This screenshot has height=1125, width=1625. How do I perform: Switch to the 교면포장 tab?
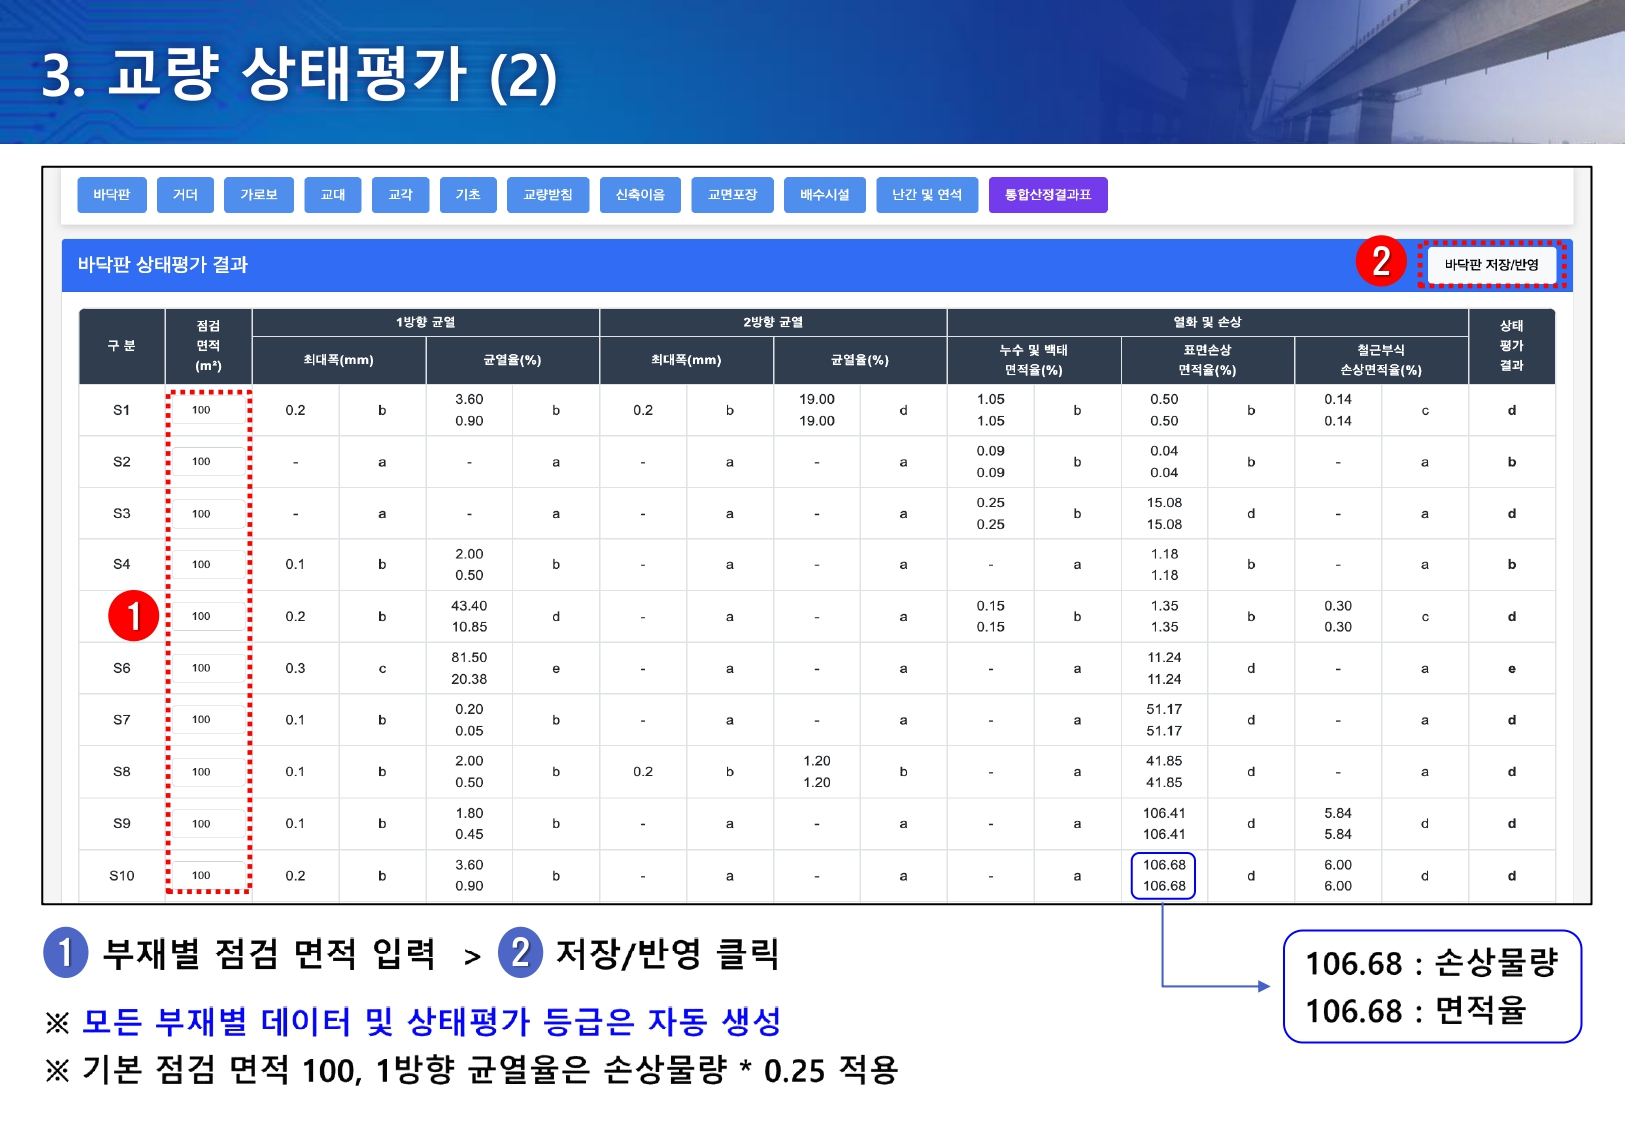732,195
